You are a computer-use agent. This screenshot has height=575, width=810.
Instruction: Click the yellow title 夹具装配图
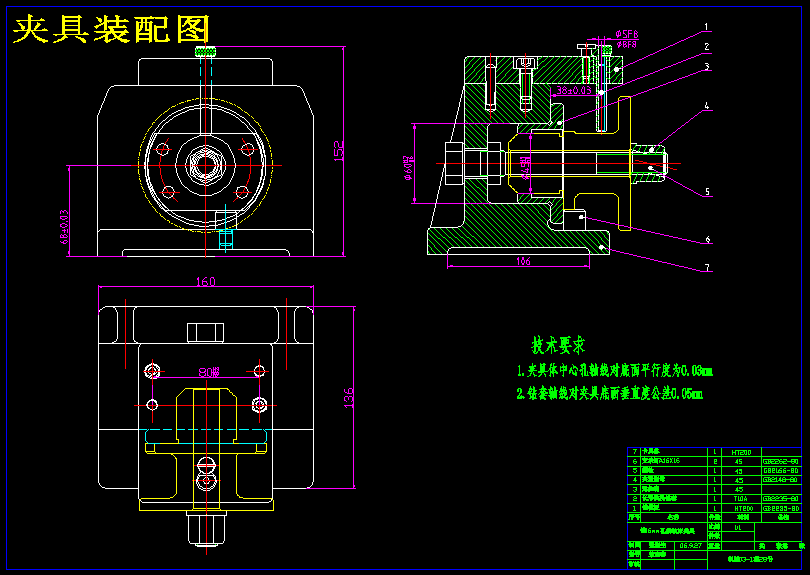(111, 29)
